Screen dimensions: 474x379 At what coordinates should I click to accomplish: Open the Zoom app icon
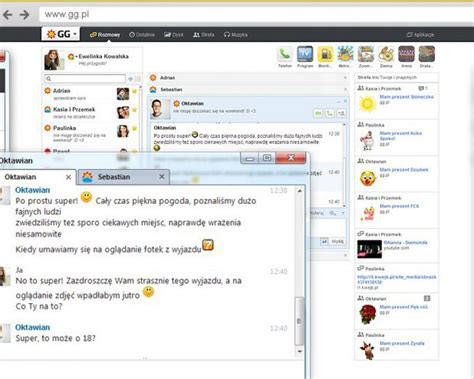366,54
